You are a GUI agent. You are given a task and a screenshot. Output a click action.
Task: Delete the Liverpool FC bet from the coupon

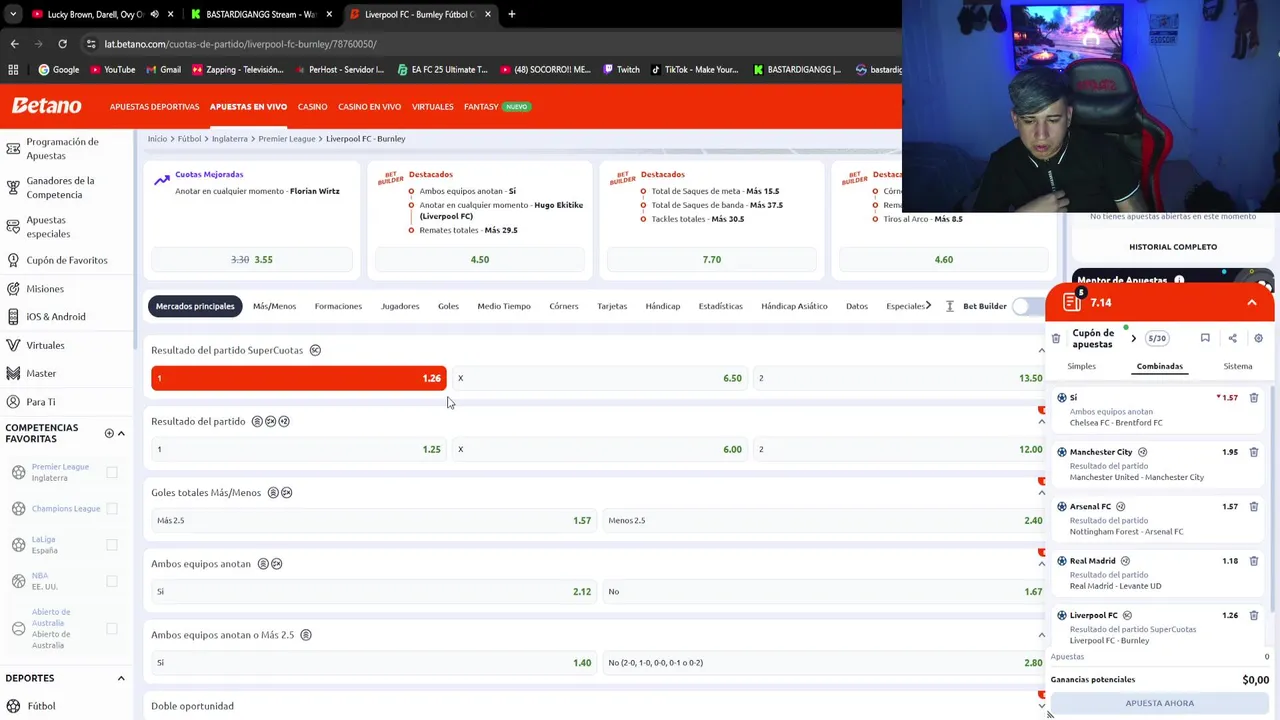[1253, 616]
